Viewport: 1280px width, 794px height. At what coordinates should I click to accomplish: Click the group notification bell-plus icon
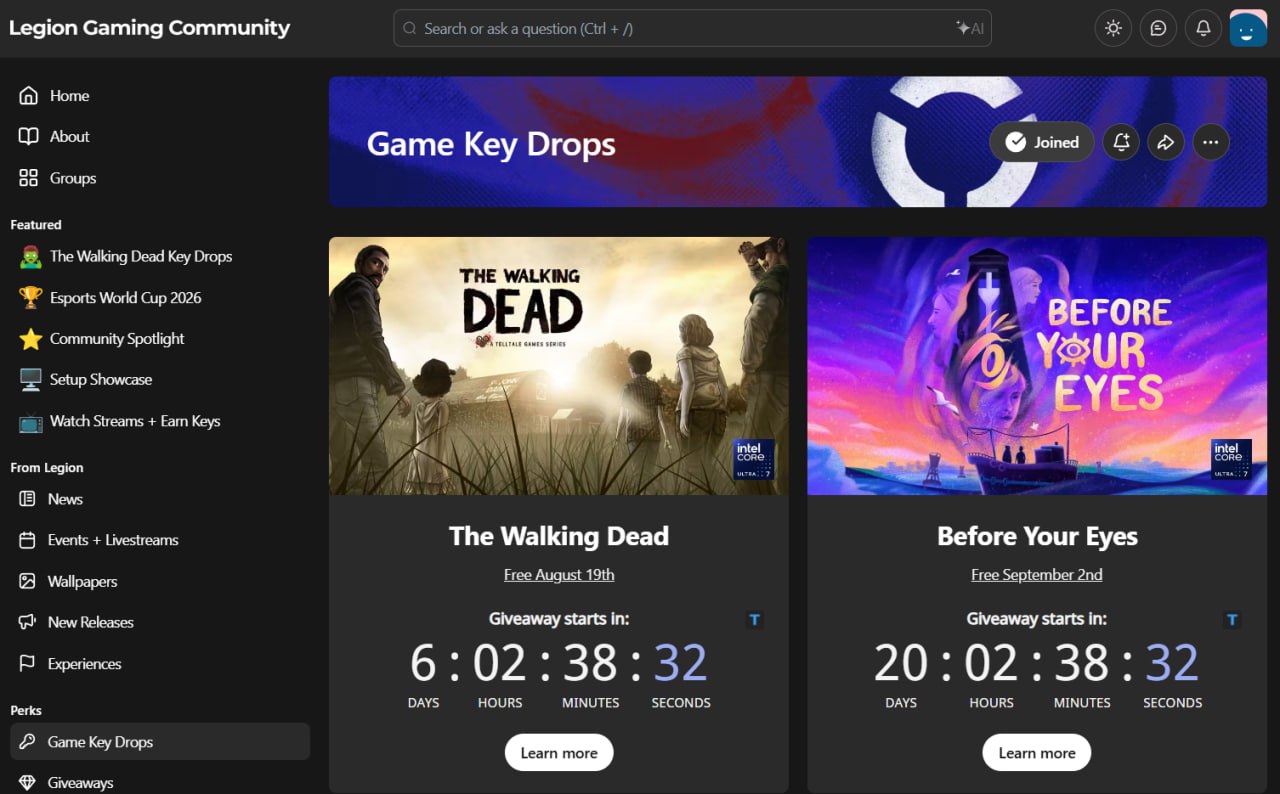pos(1121,142)
